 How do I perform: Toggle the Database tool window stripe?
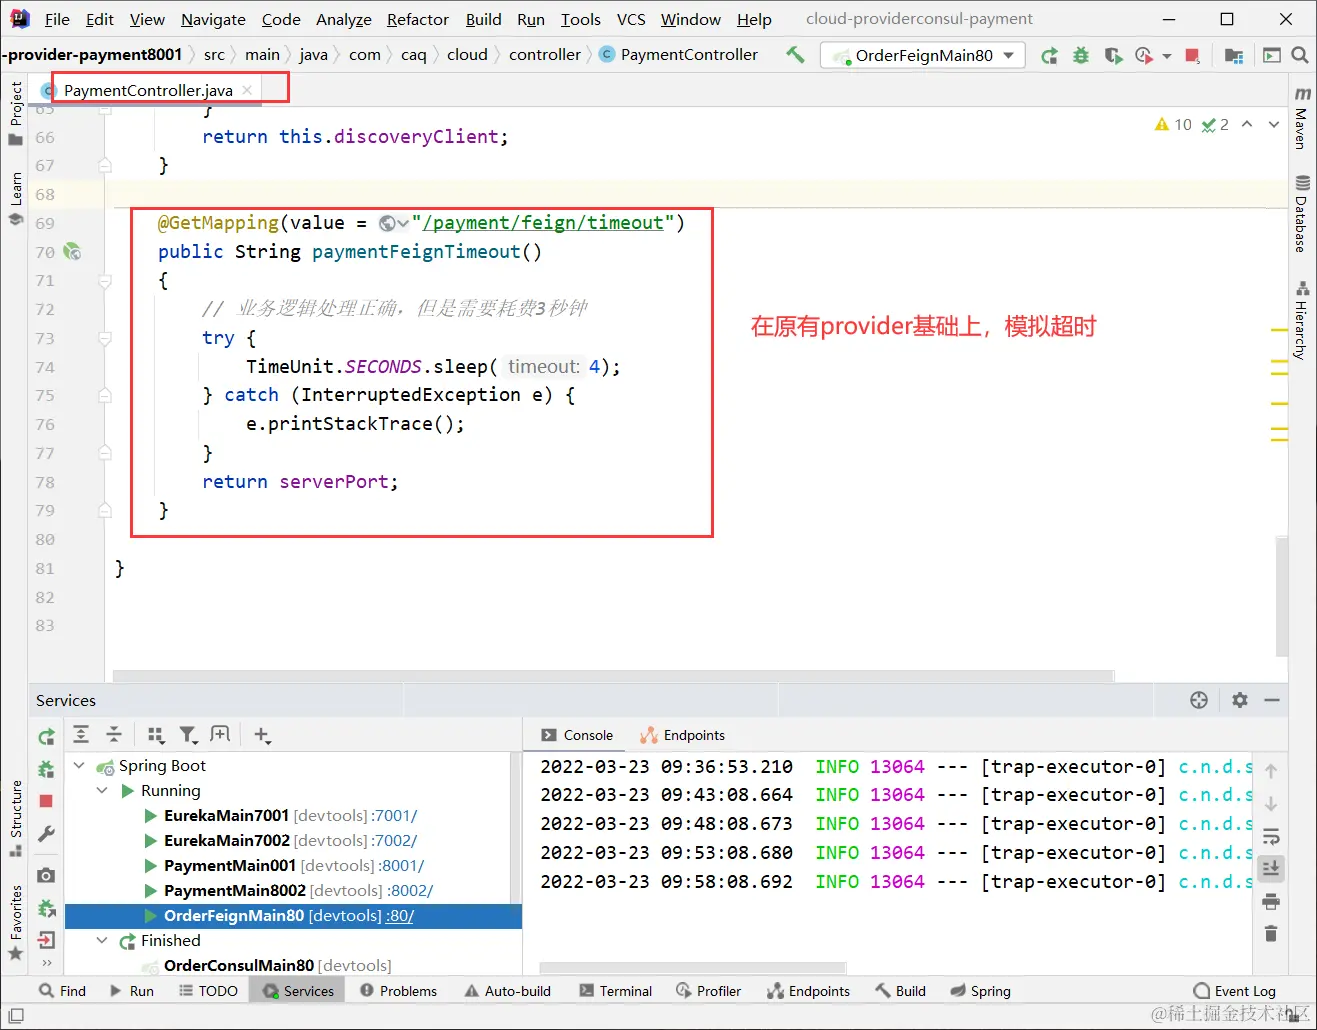[x=1302, y=213]
